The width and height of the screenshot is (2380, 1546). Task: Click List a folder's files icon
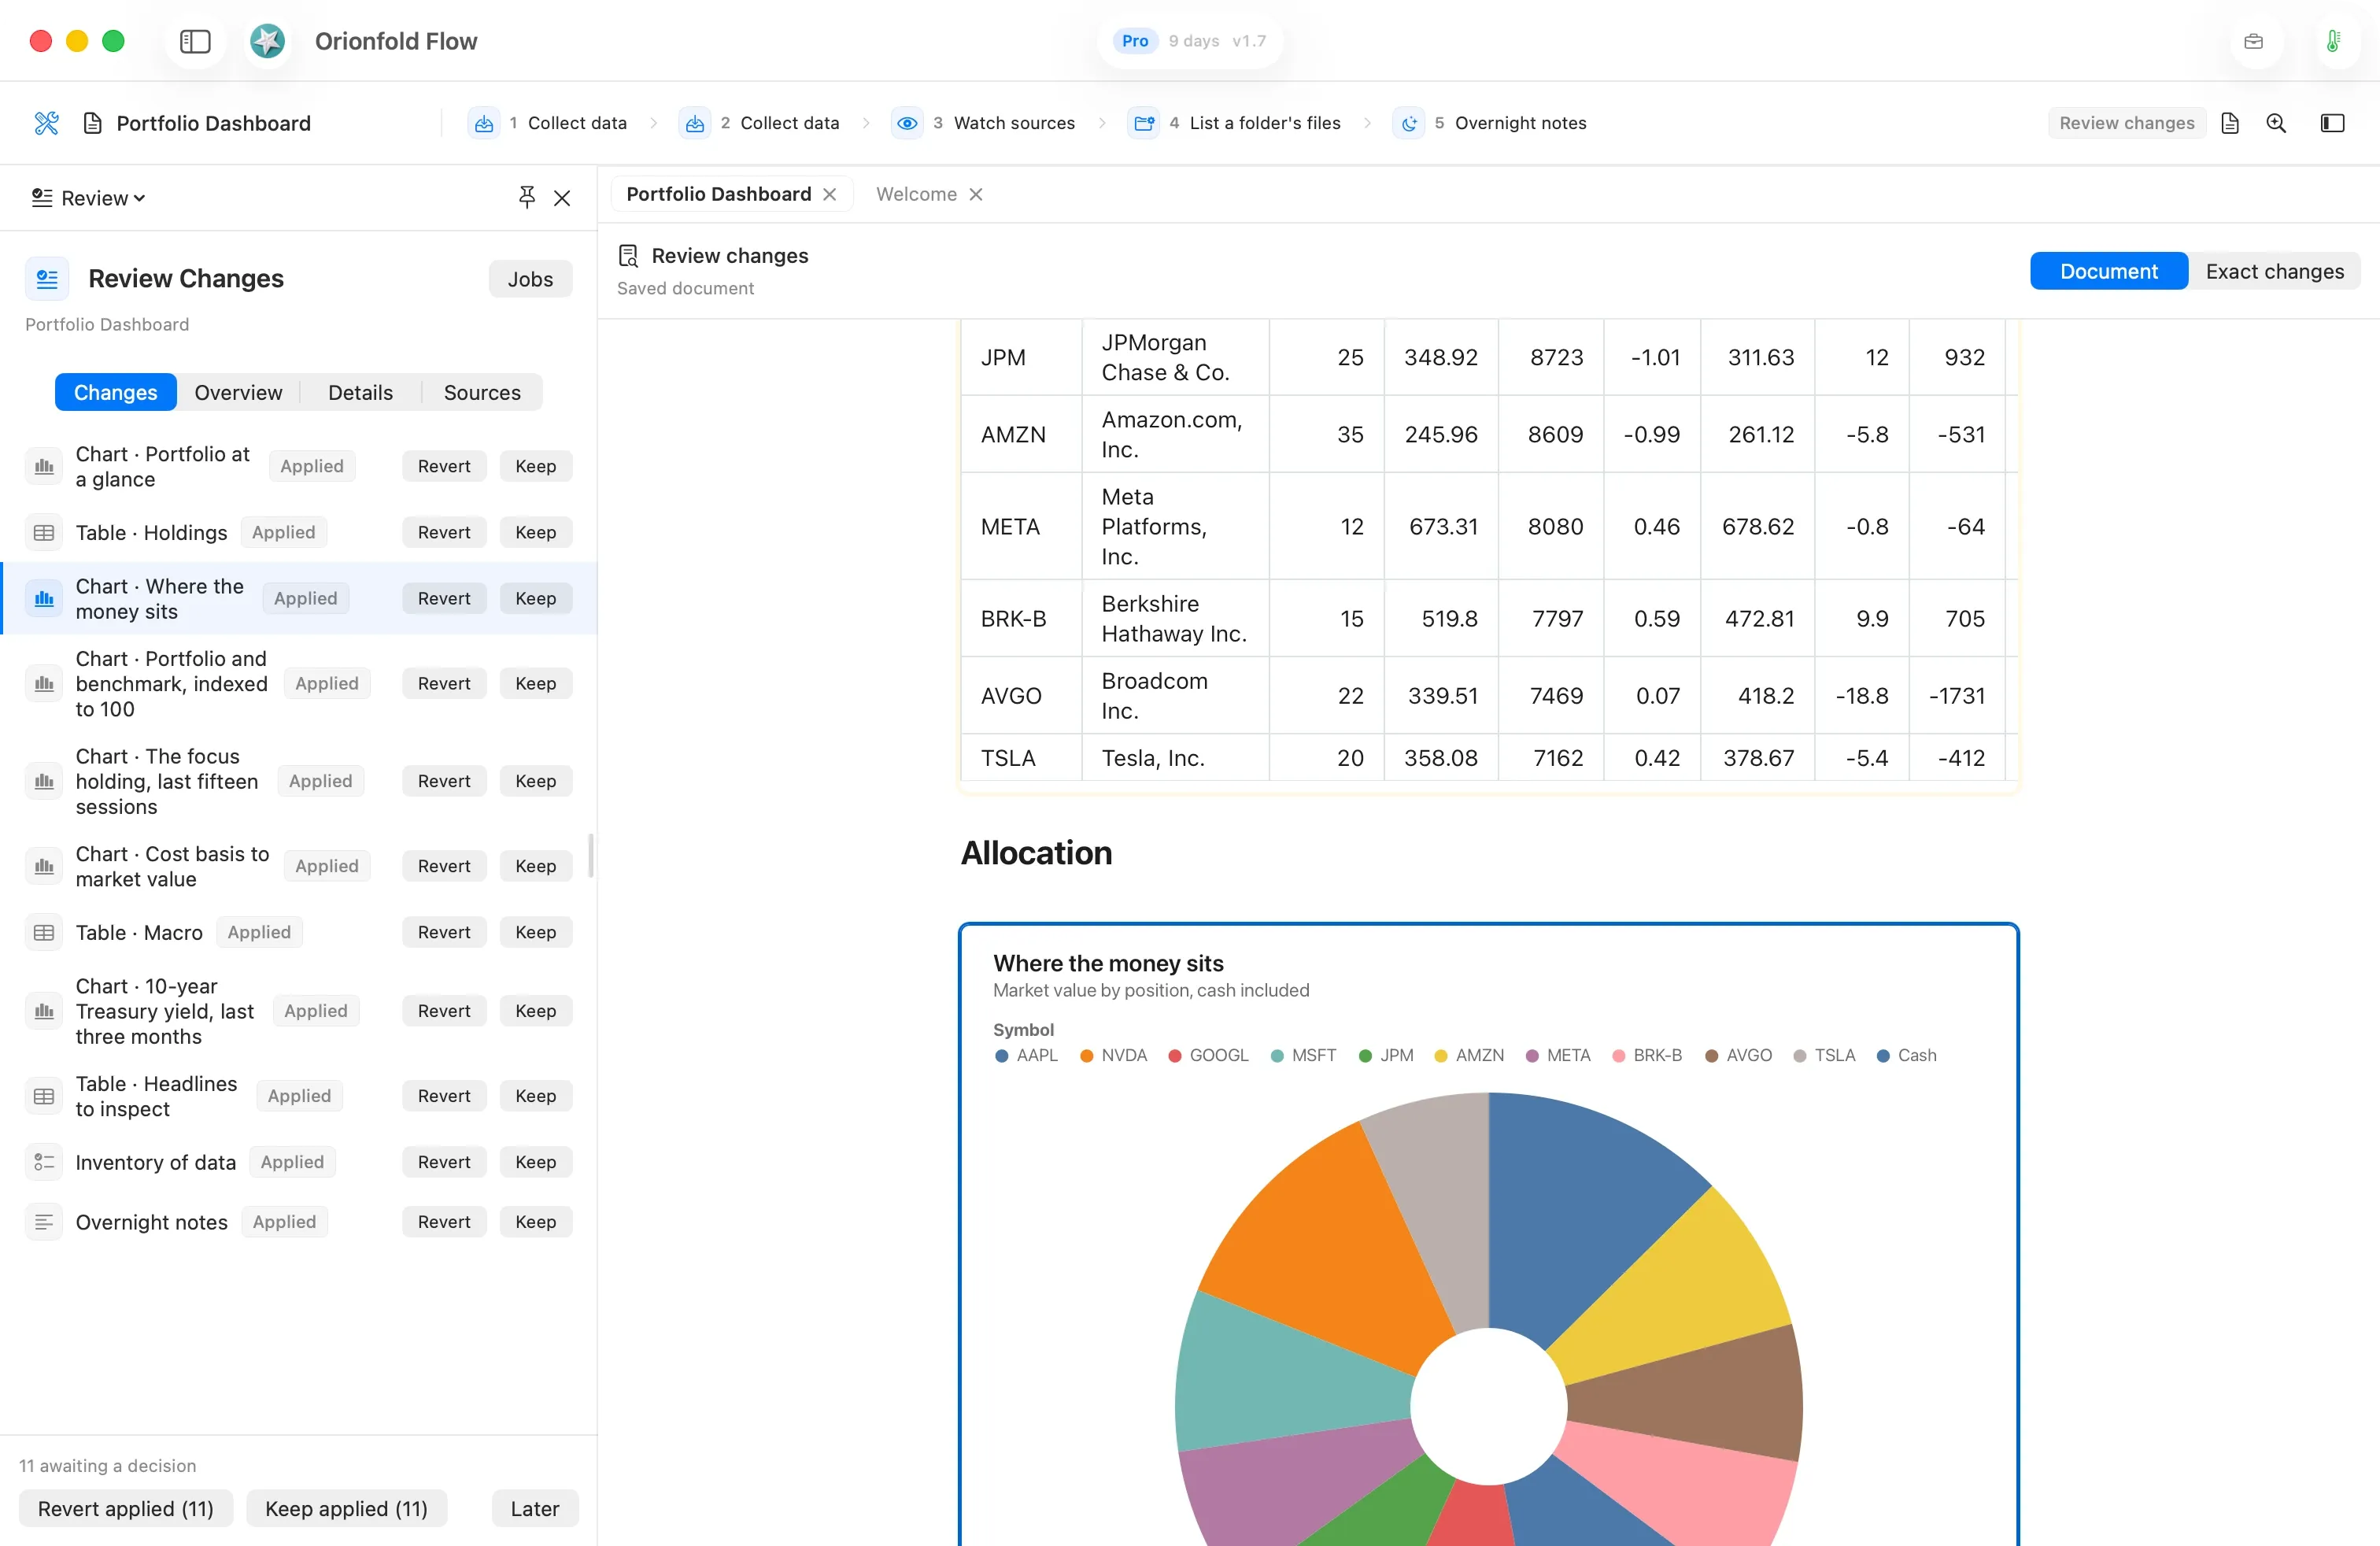tap(1143, 123)
